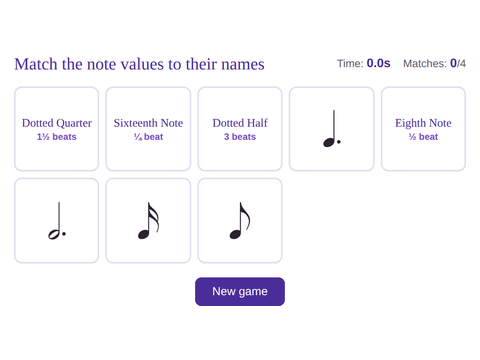Click the '3 beats' label
The image size is (480, 360).
pyautogui.click(x=240, y=137)
